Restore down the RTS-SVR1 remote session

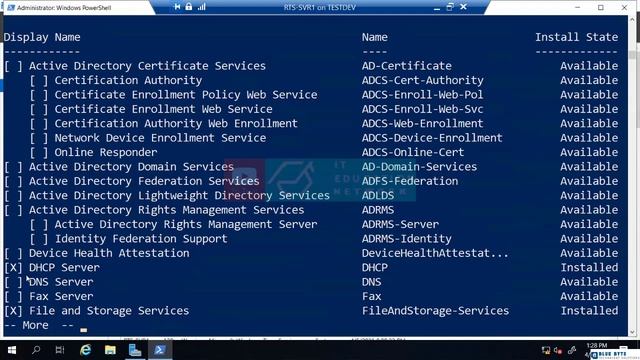click(x=450, y=7)
